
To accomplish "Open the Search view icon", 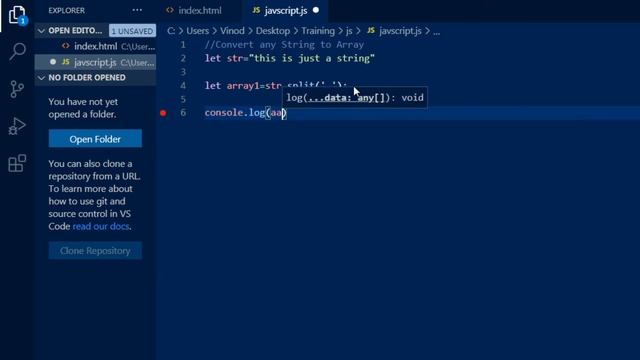I will pyautogui.click(x=17, y=51).
